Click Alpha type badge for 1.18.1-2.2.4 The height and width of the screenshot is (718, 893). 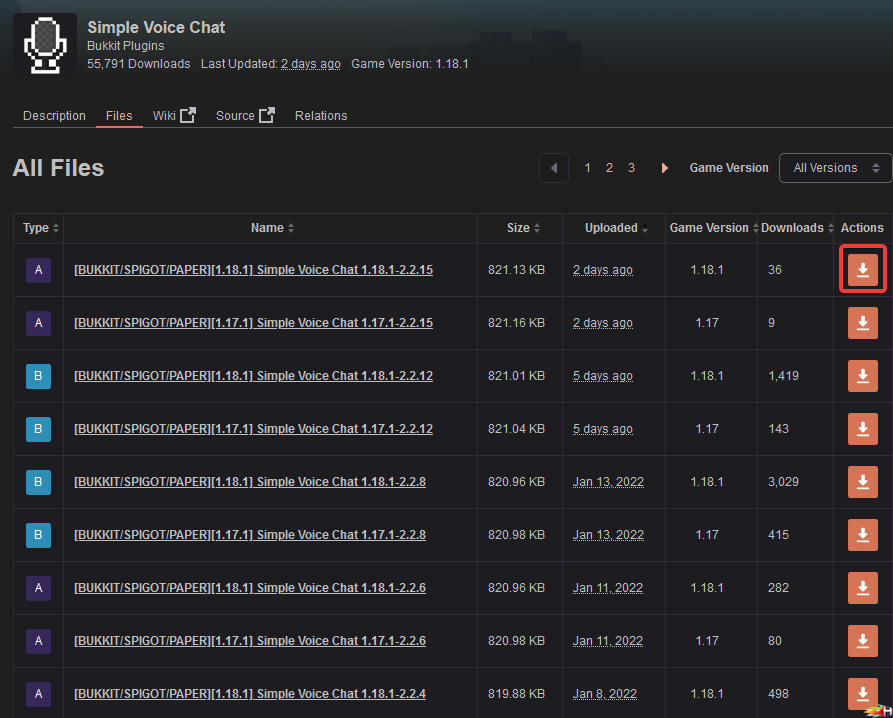point(38,694)
